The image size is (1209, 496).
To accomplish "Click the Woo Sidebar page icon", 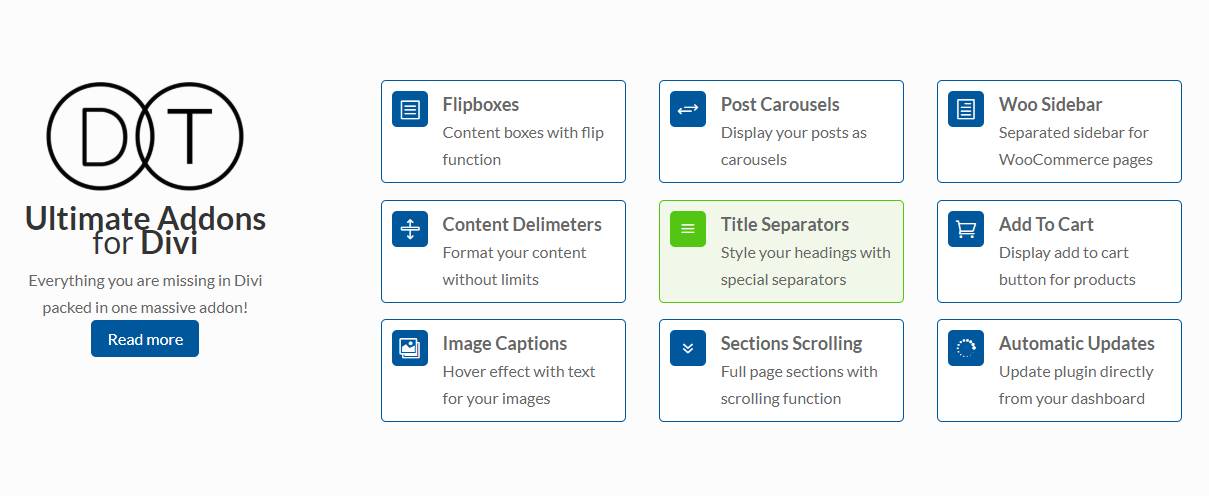I will point(966,109).
